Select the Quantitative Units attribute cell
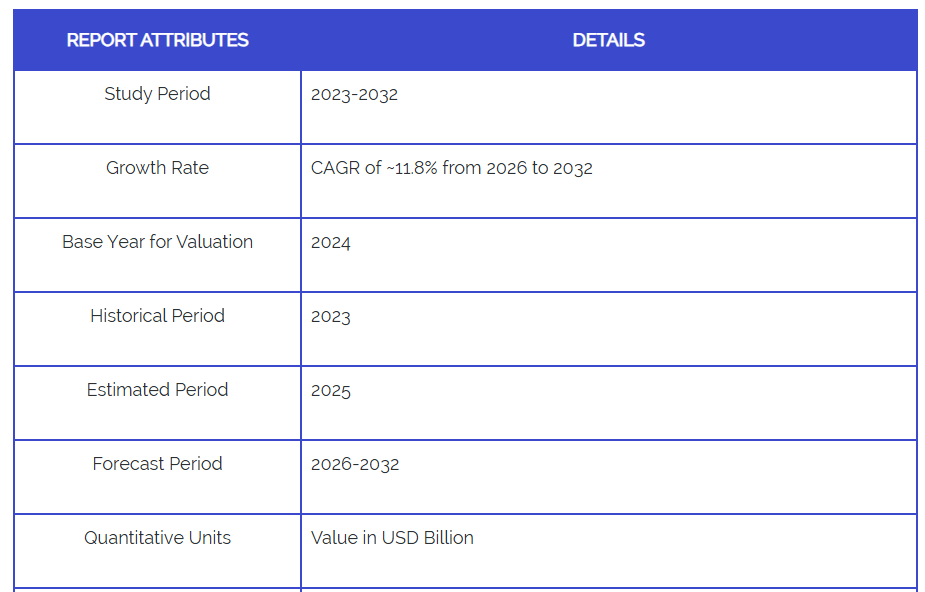The image size is (925, 592). point(157,538)
